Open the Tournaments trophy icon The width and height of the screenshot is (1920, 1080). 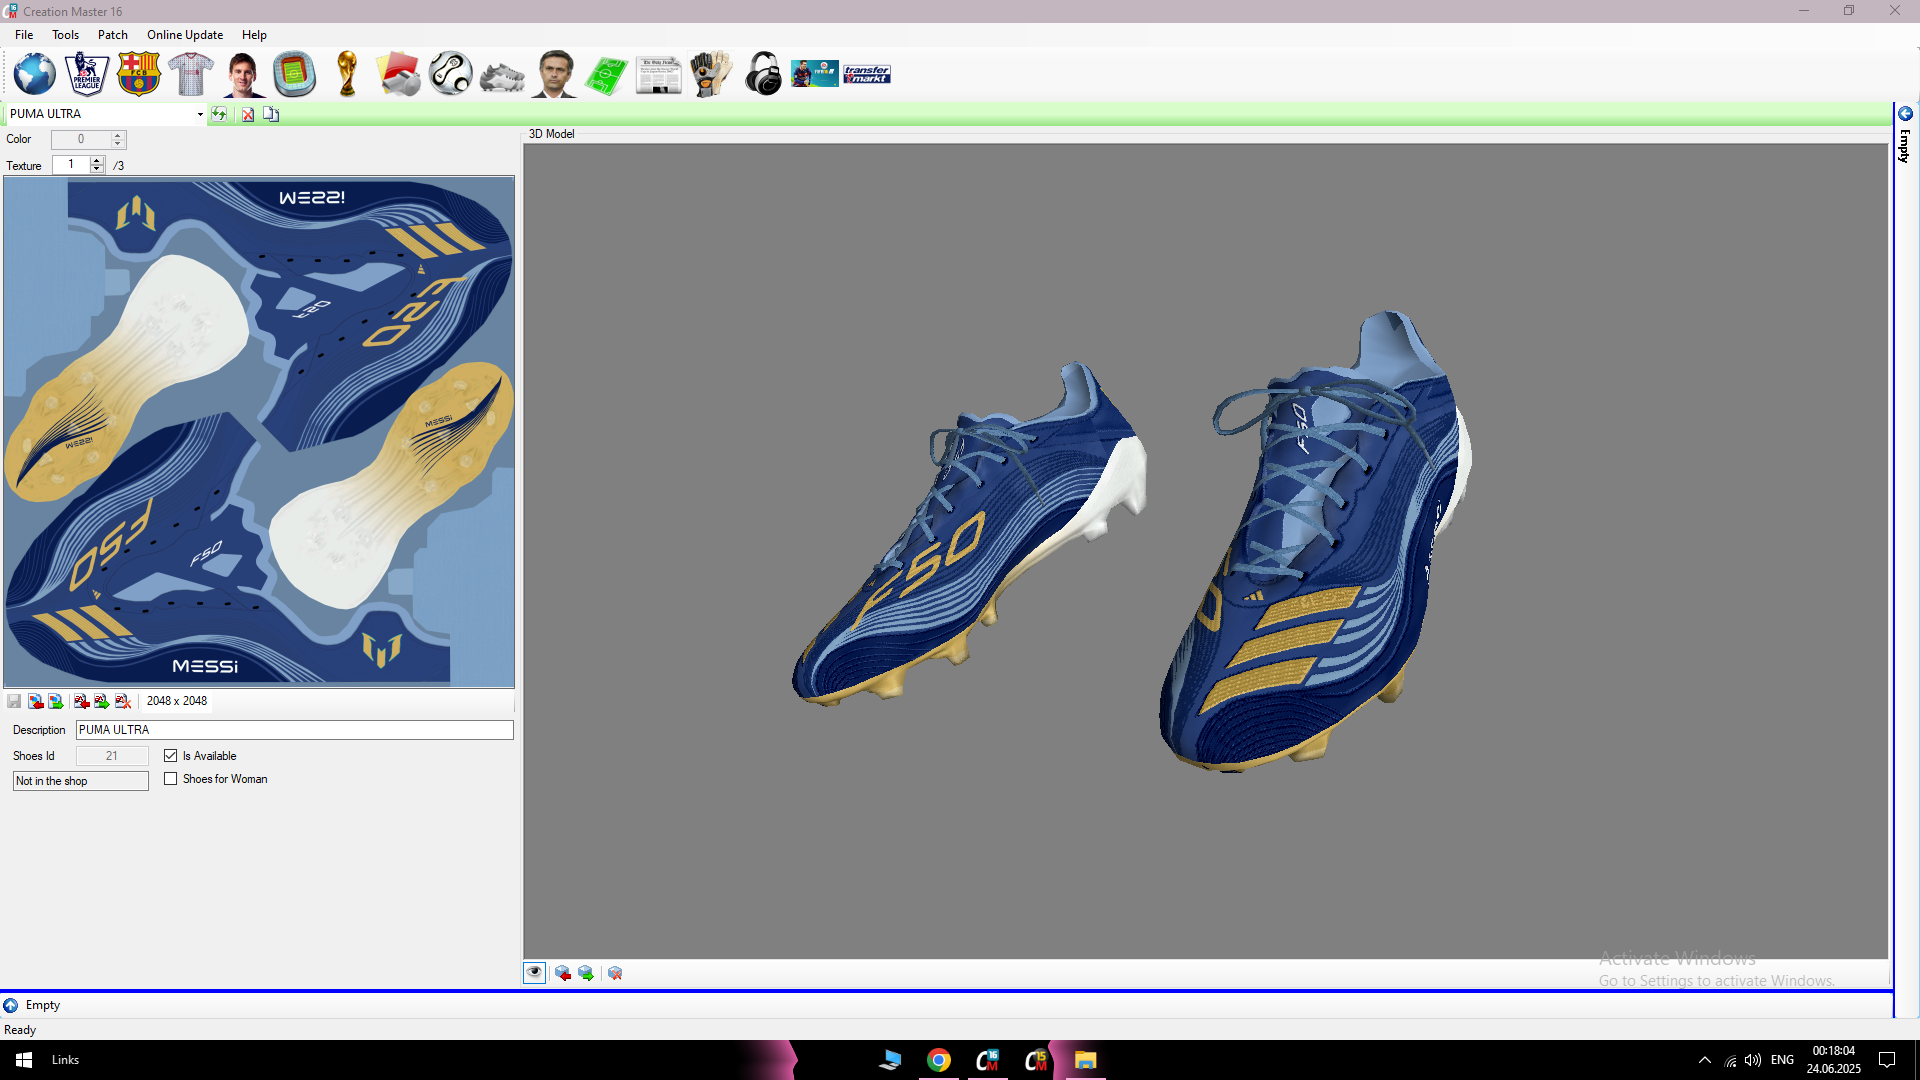[x=347, y=74]
